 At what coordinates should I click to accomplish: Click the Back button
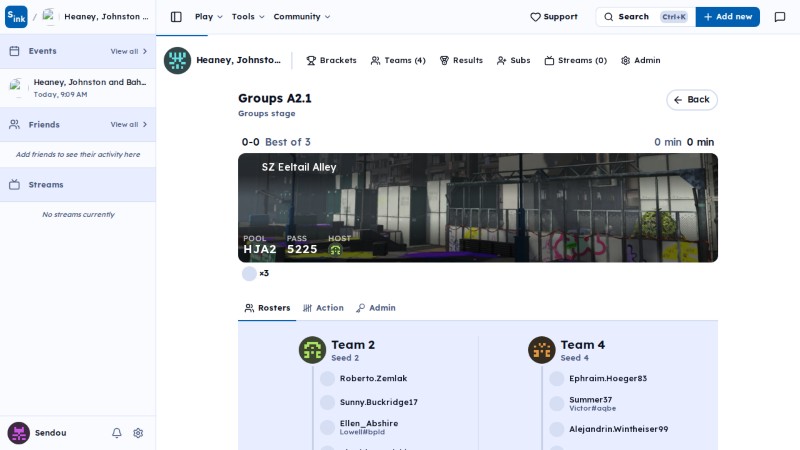point(692,99)
